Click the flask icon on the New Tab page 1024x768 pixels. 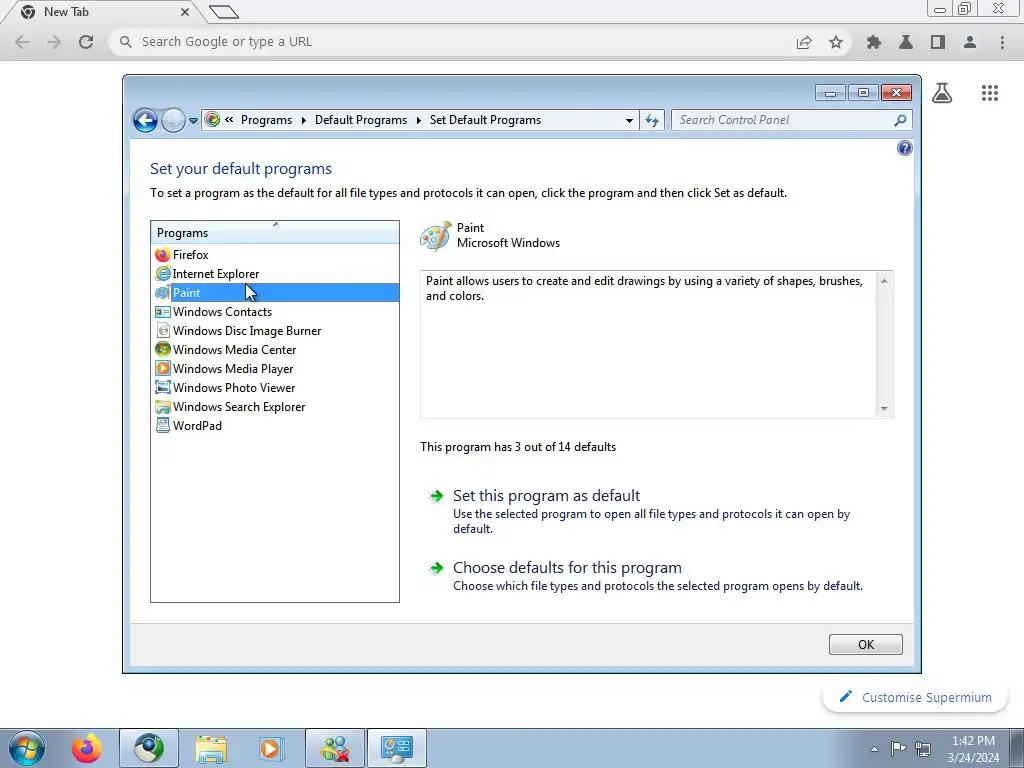pyautogui.click(x=942, y=93)
